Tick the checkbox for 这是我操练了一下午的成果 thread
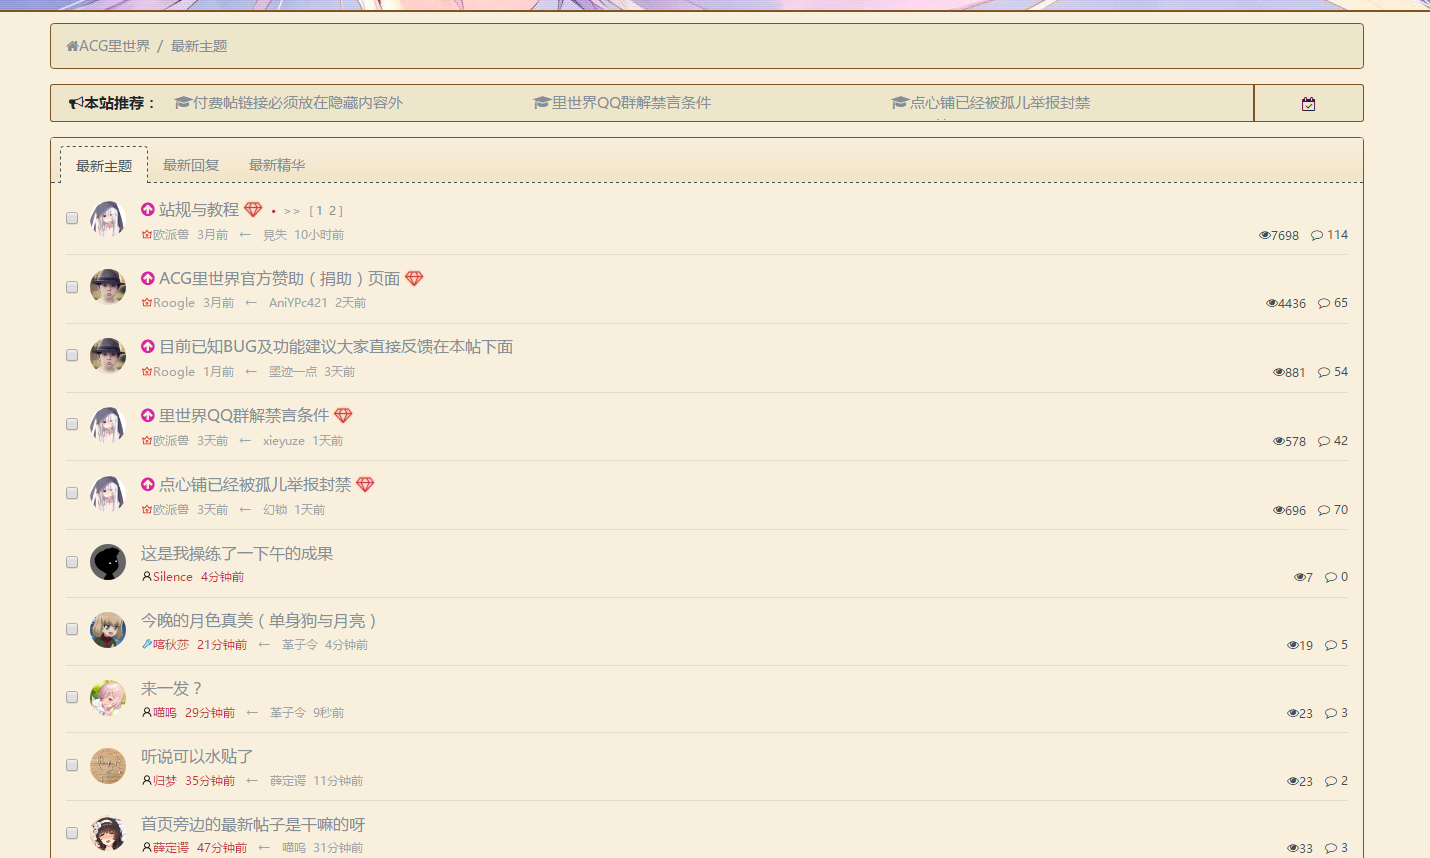Image resolution: width=1430 pixels, height=858 pixels. (x=72, y=562)
